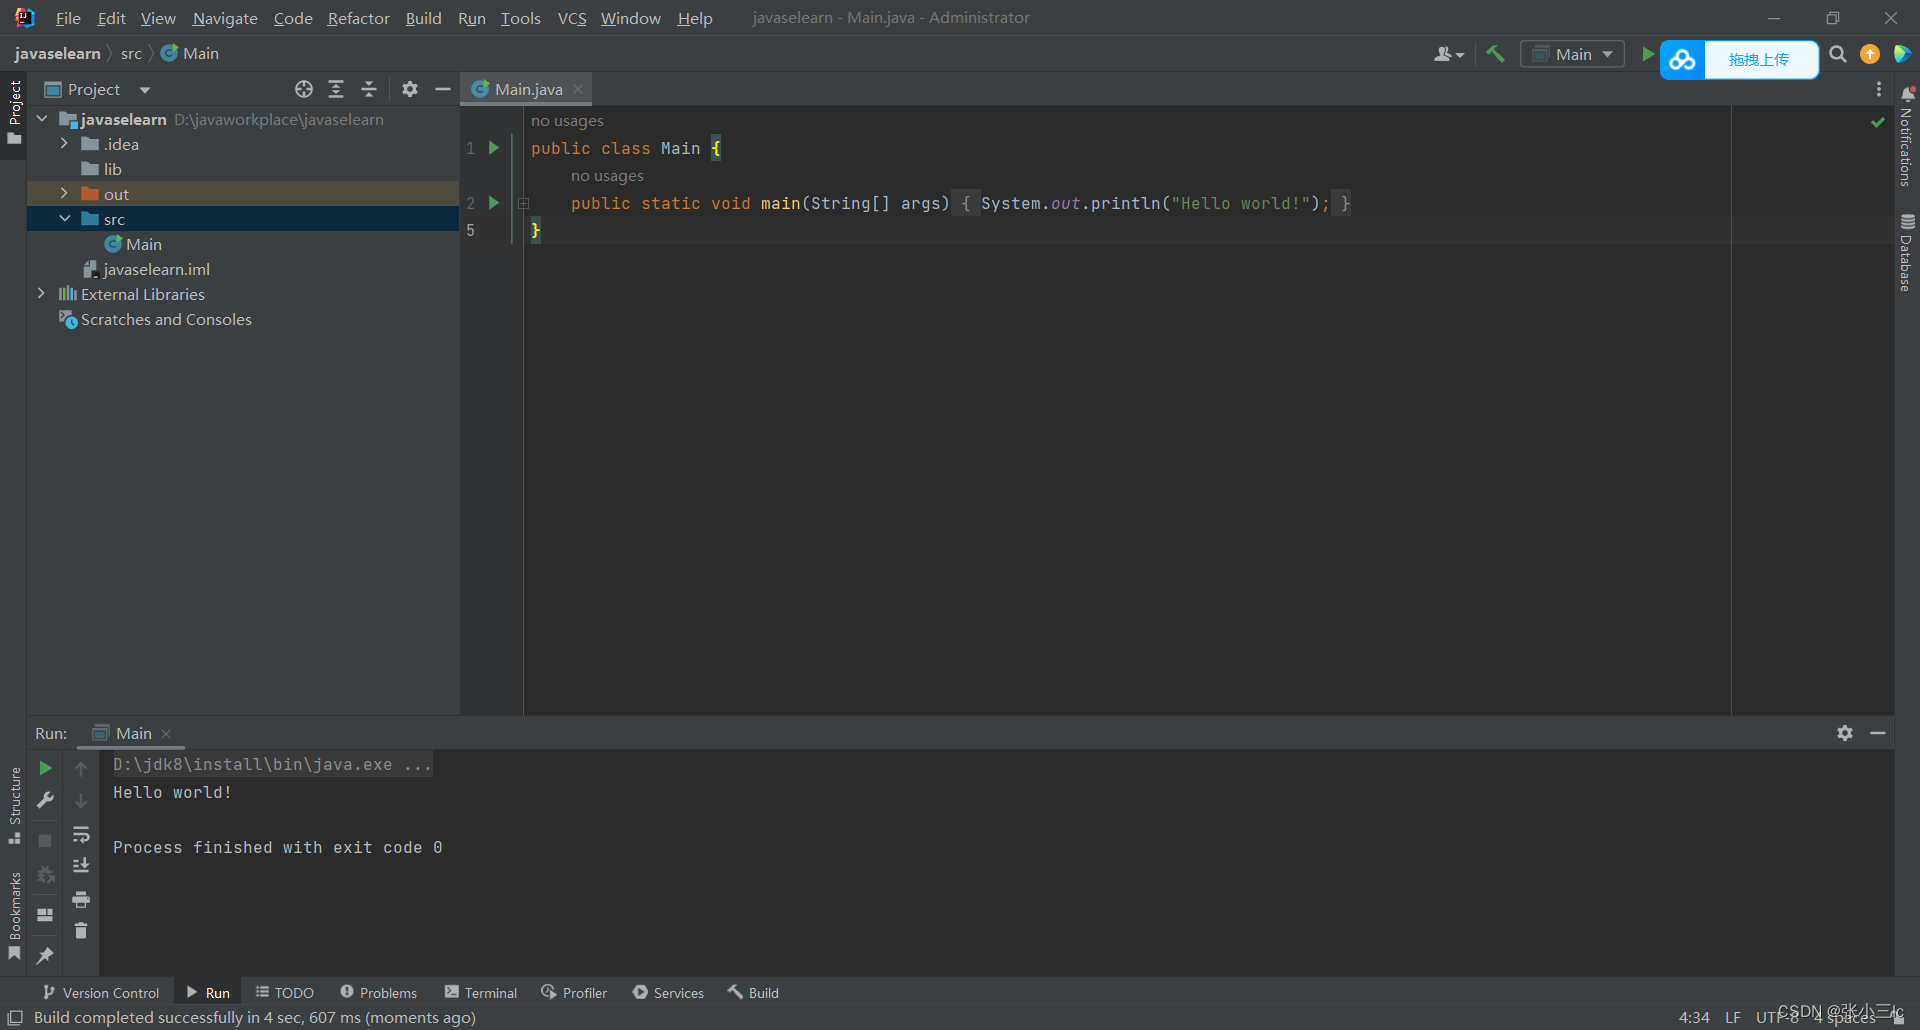This screenshot has width=1920, height=1030.
Task: Click the Restore Layout icon in Run panel
Action: click(45, 915)
